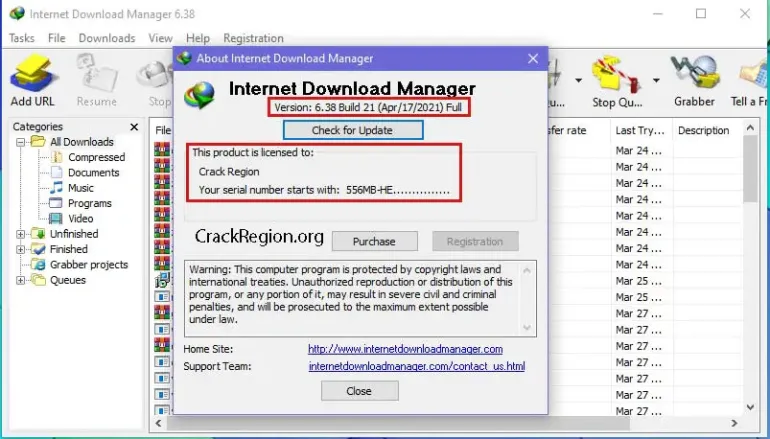Expand the Queues category
The width and height of the screenshot is (770, 439).
tap(20, 280)
